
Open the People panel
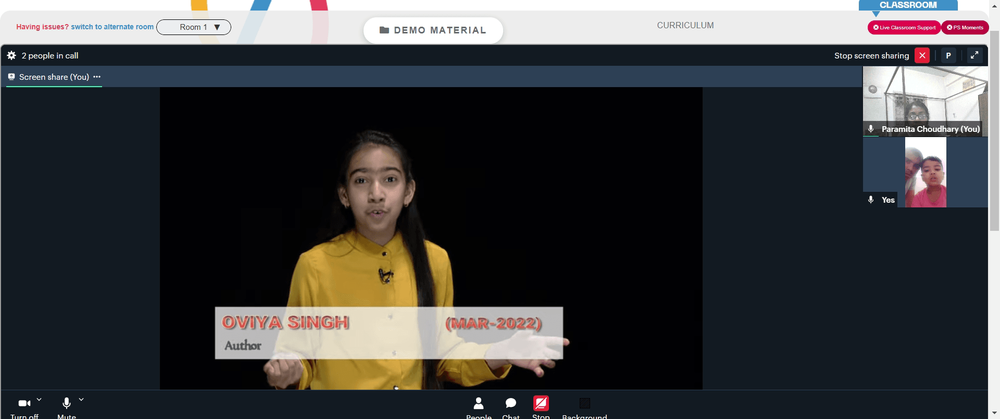[x=478, y=408]
